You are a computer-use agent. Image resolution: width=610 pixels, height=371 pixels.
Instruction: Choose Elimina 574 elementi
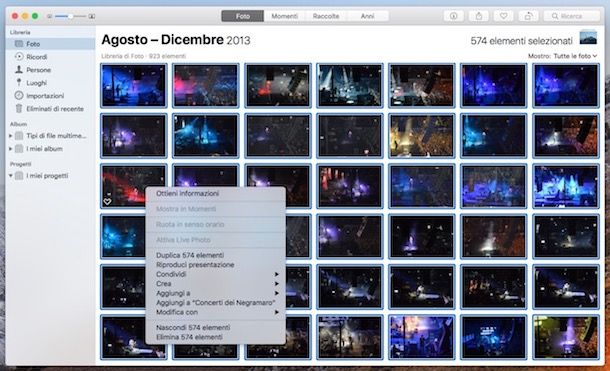tap(215, 337)
